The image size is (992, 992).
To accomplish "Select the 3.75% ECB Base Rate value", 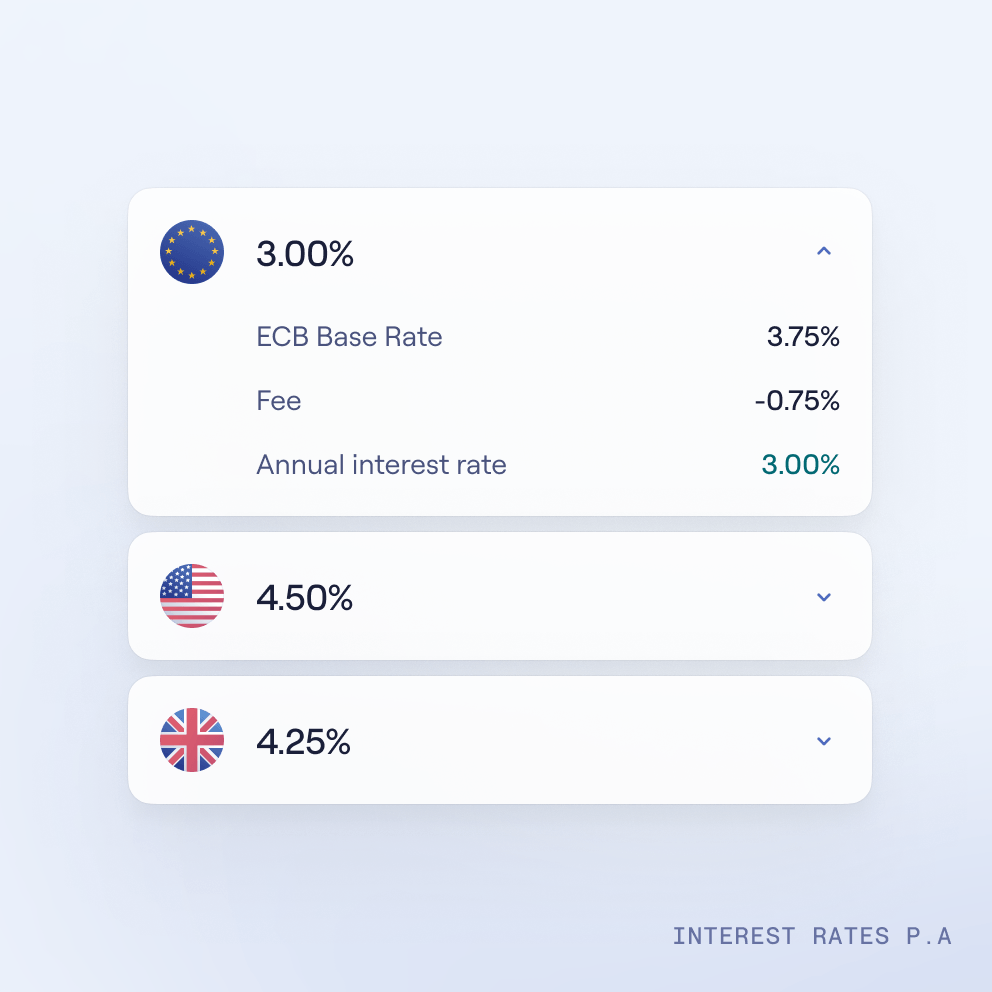I will click(x=803, y=337).
